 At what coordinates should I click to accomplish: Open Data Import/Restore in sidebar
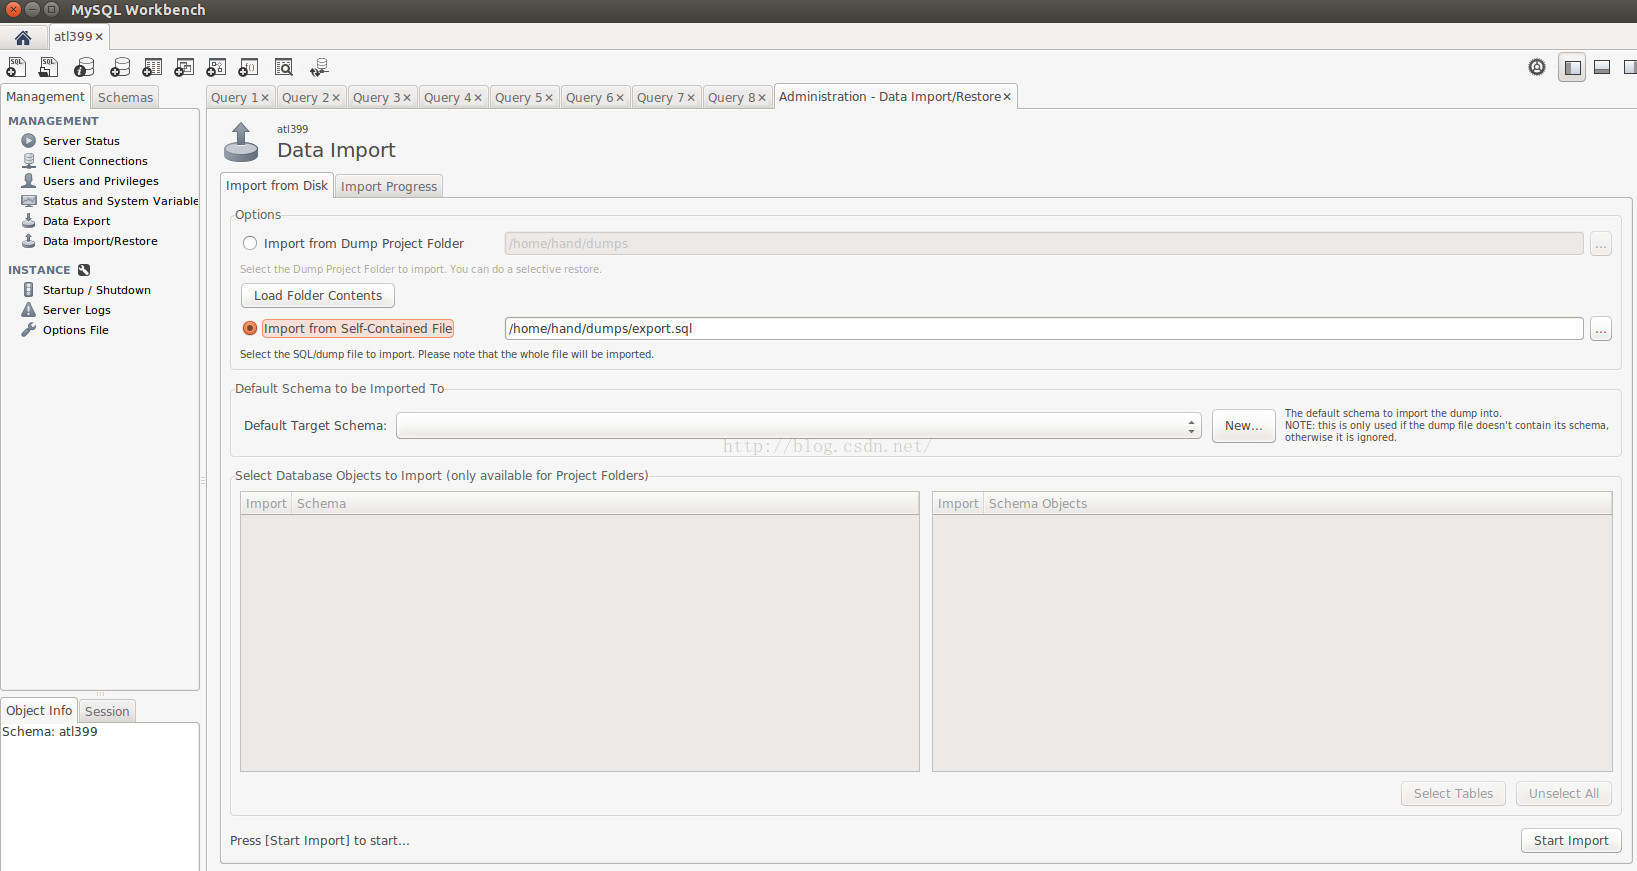coord(100,241)
